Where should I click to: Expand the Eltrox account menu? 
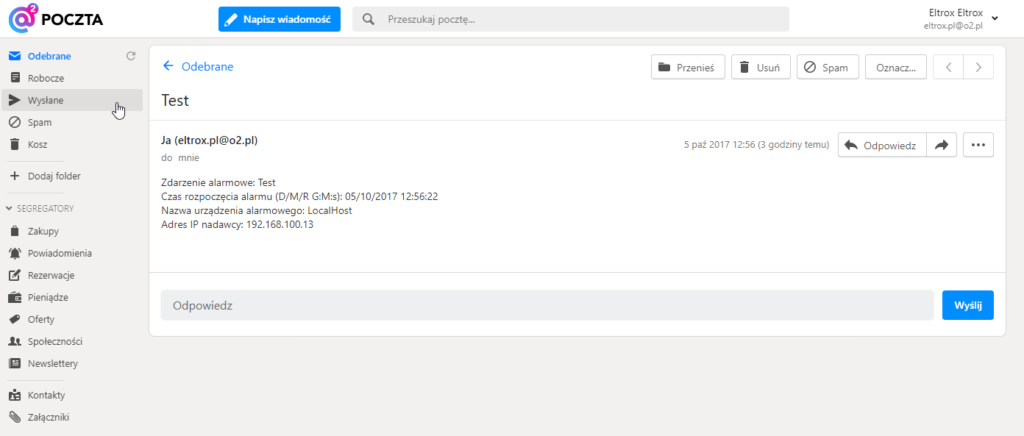[993, 18]
